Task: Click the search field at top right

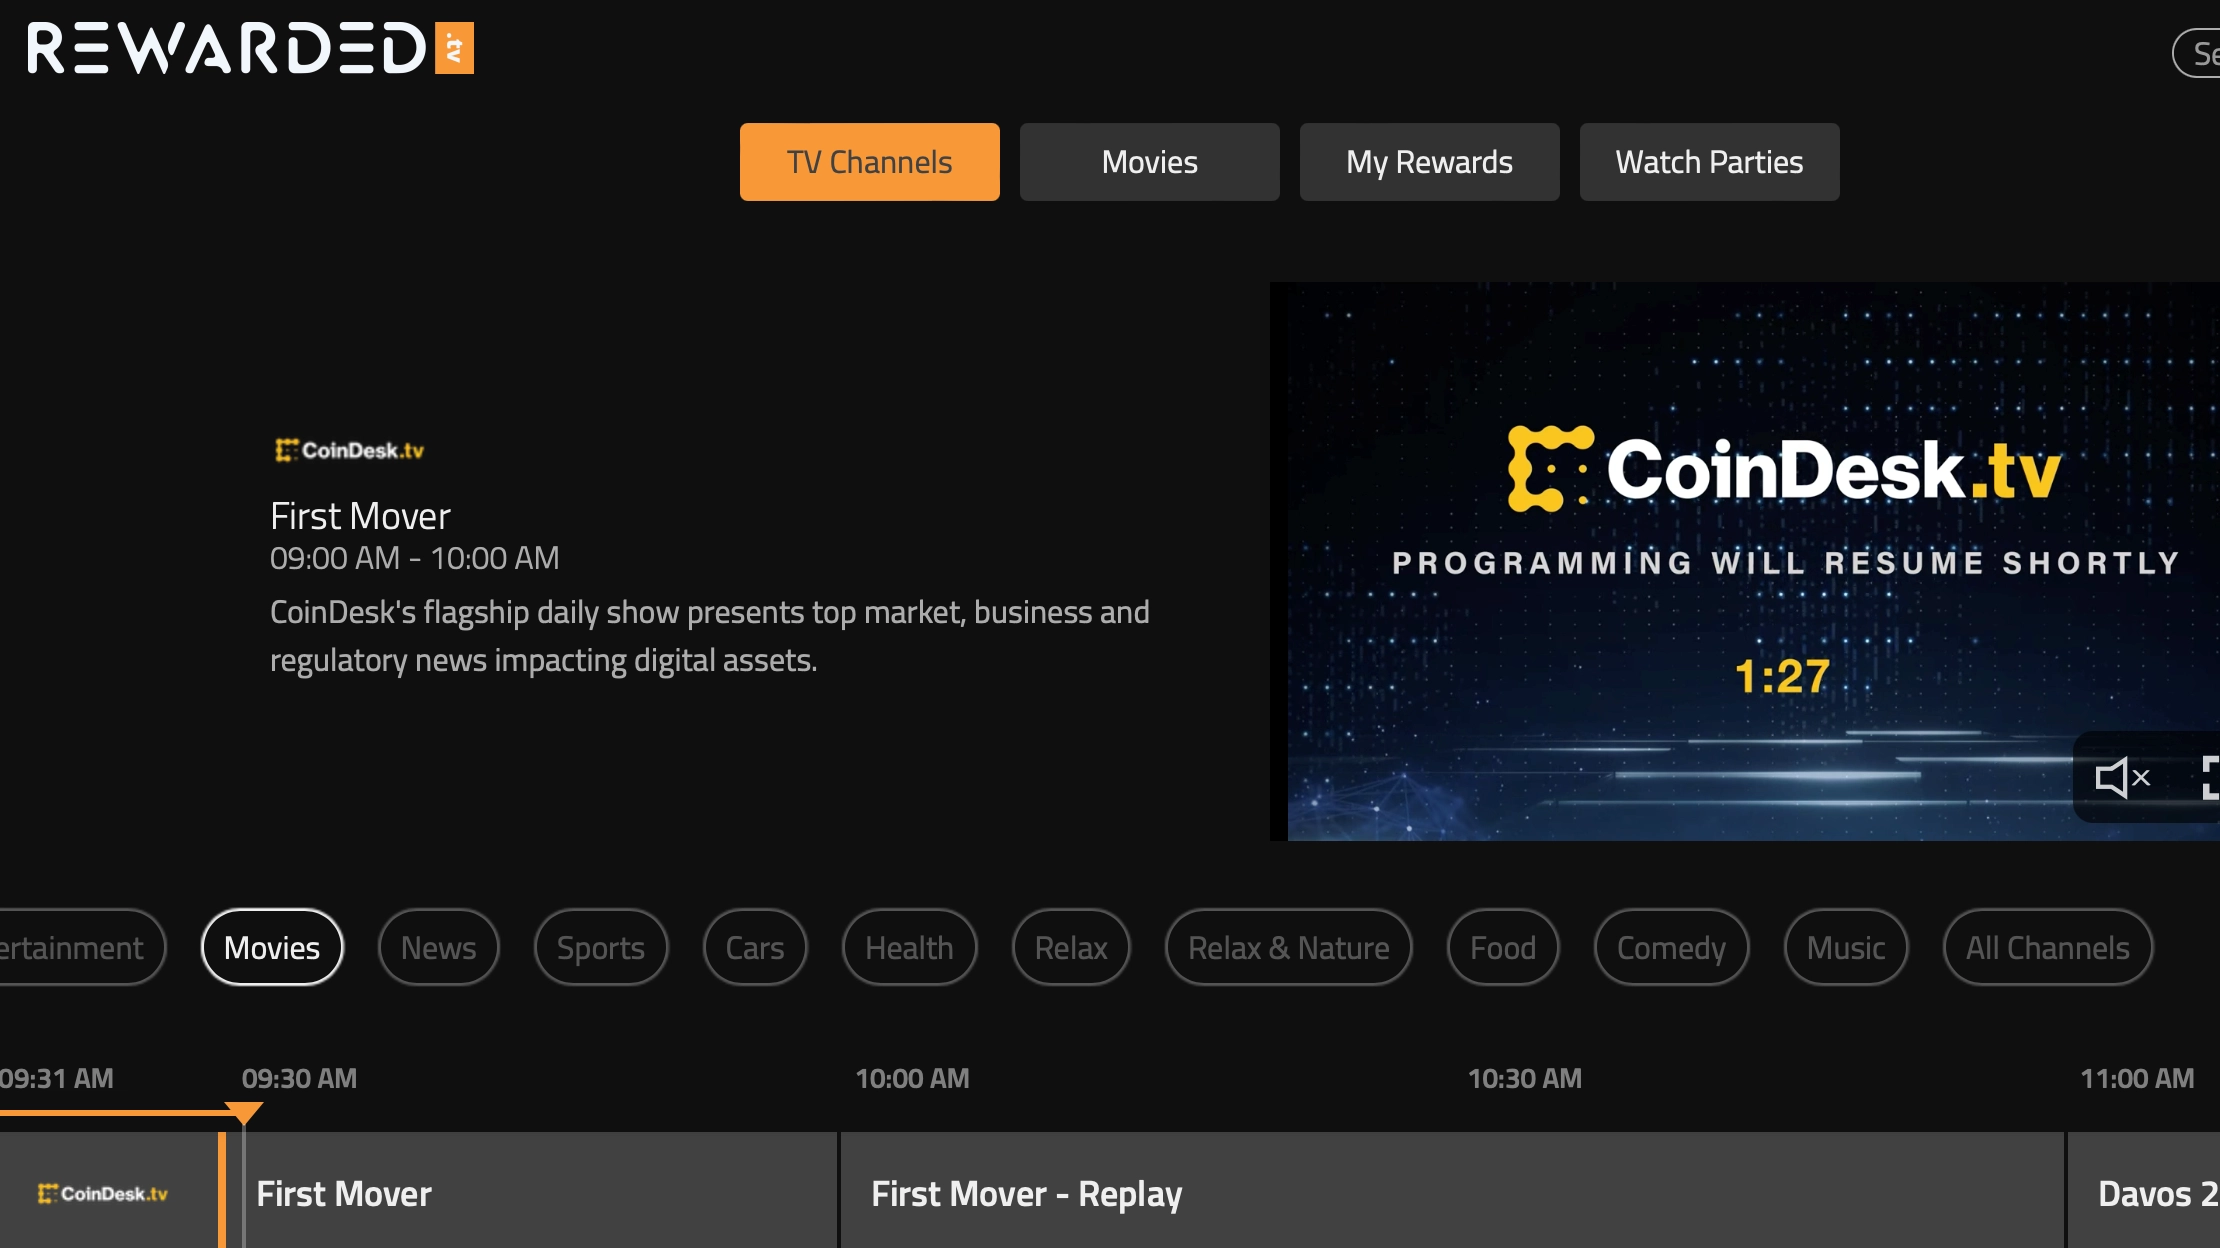Action: 2200,53
